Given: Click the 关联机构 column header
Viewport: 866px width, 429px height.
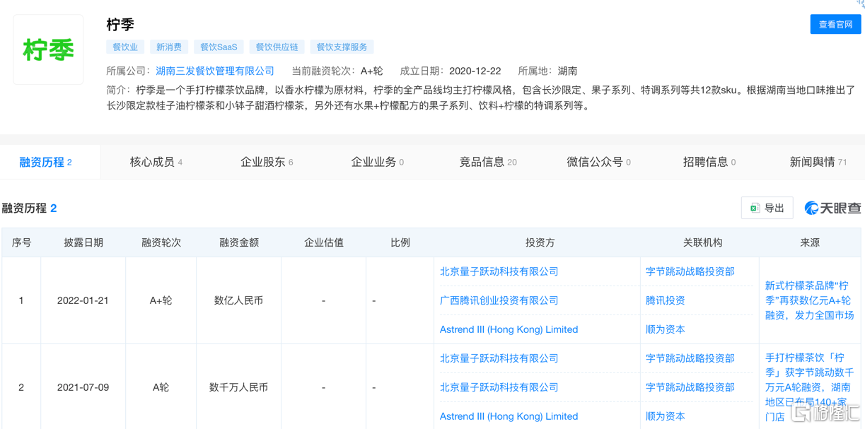Looking at the screenshot, I should (703, 242).
